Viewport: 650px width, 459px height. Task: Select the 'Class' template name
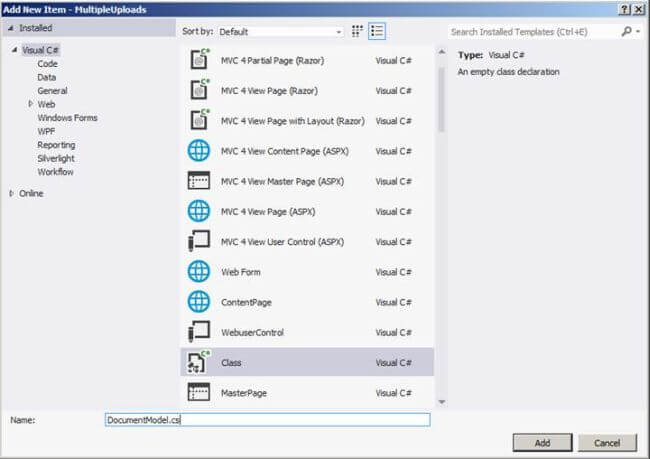[231, 363]
